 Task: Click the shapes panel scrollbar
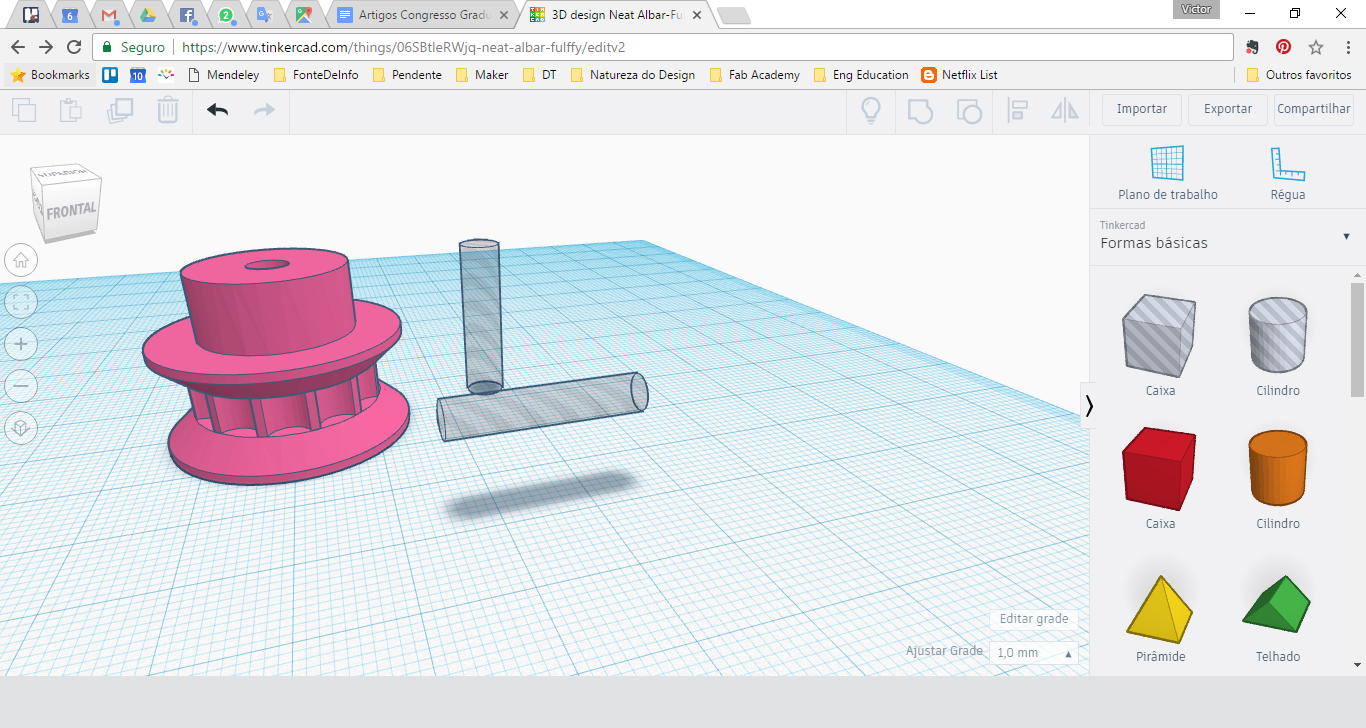tap(1357, 340)
